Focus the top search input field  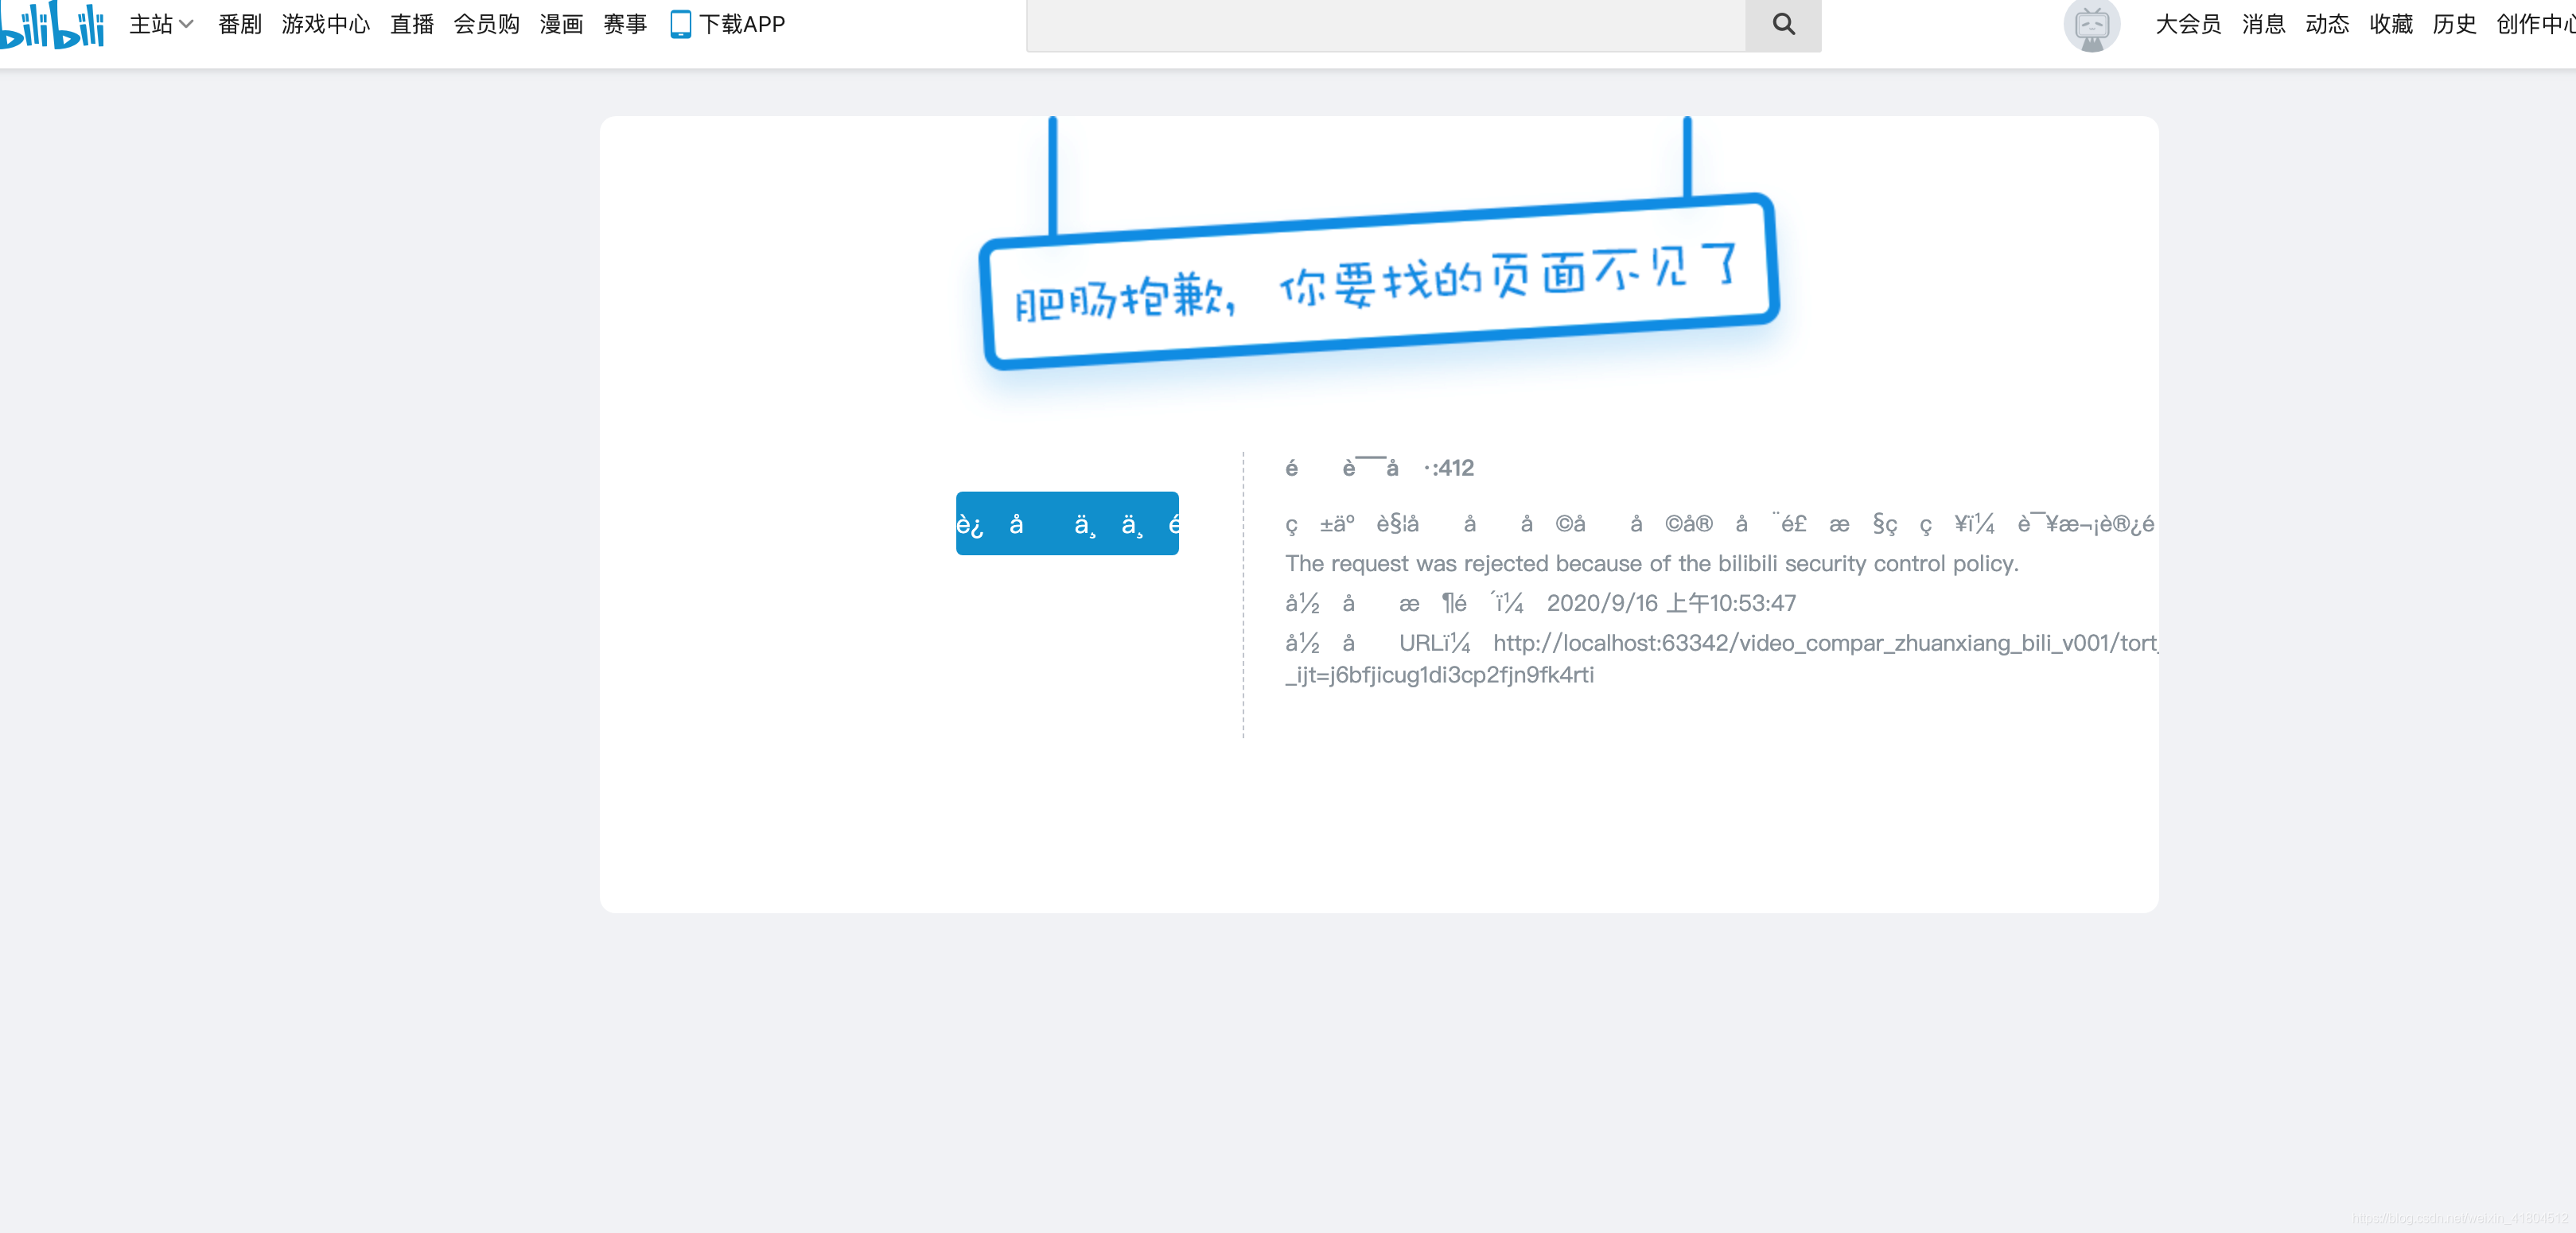[1385, 24]
